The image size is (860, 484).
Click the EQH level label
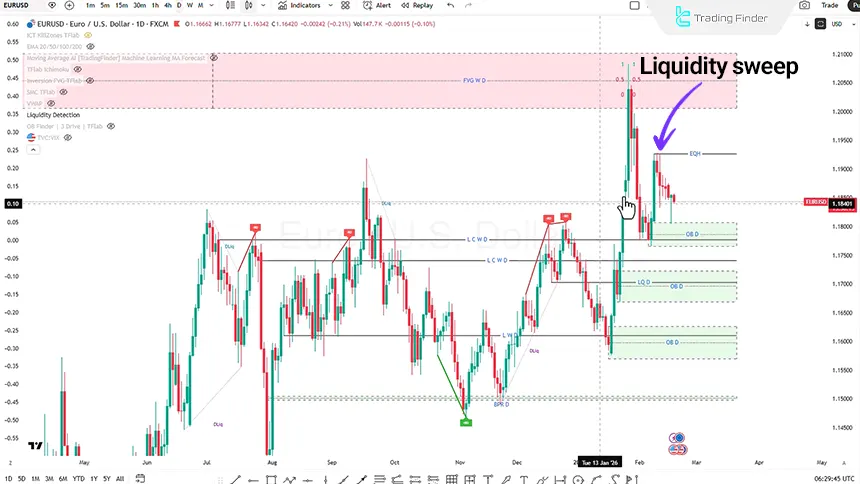pyautogui.click(x=695, y=154)
